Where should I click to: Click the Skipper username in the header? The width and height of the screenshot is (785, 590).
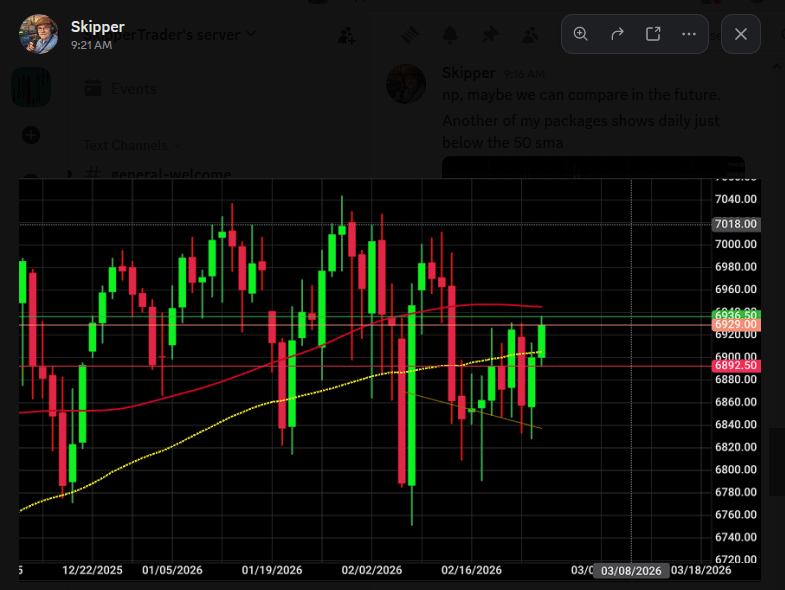pyautogui.click(x=97, y=26)
